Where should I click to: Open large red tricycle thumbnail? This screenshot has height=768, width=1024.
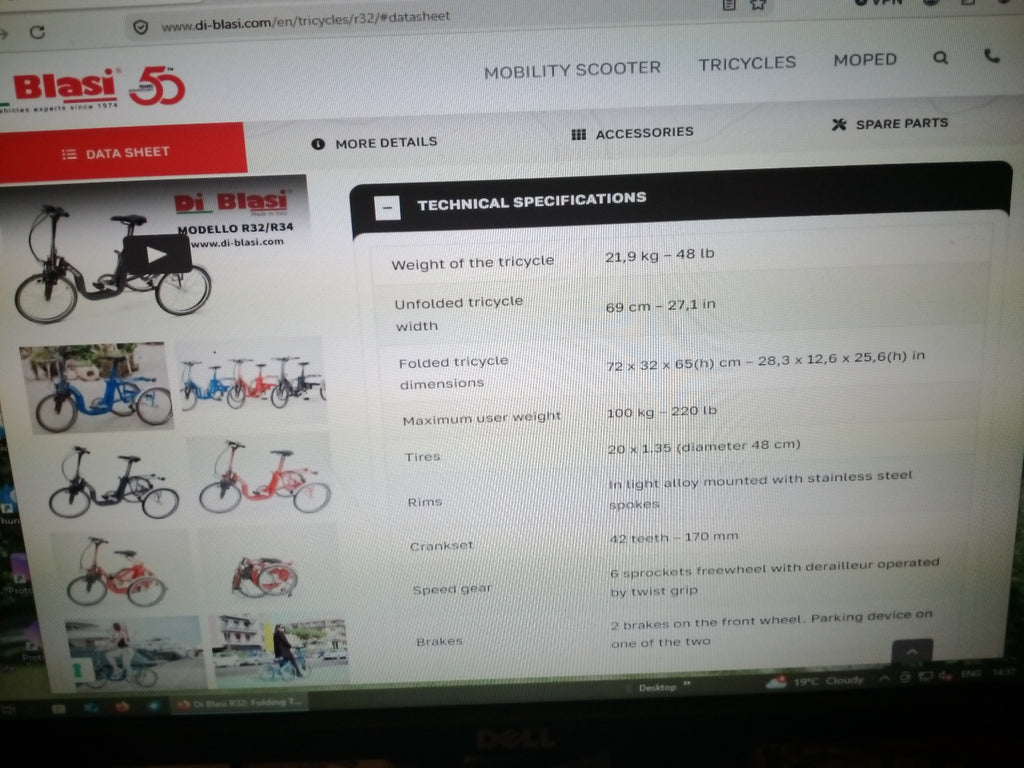[263, 478]
